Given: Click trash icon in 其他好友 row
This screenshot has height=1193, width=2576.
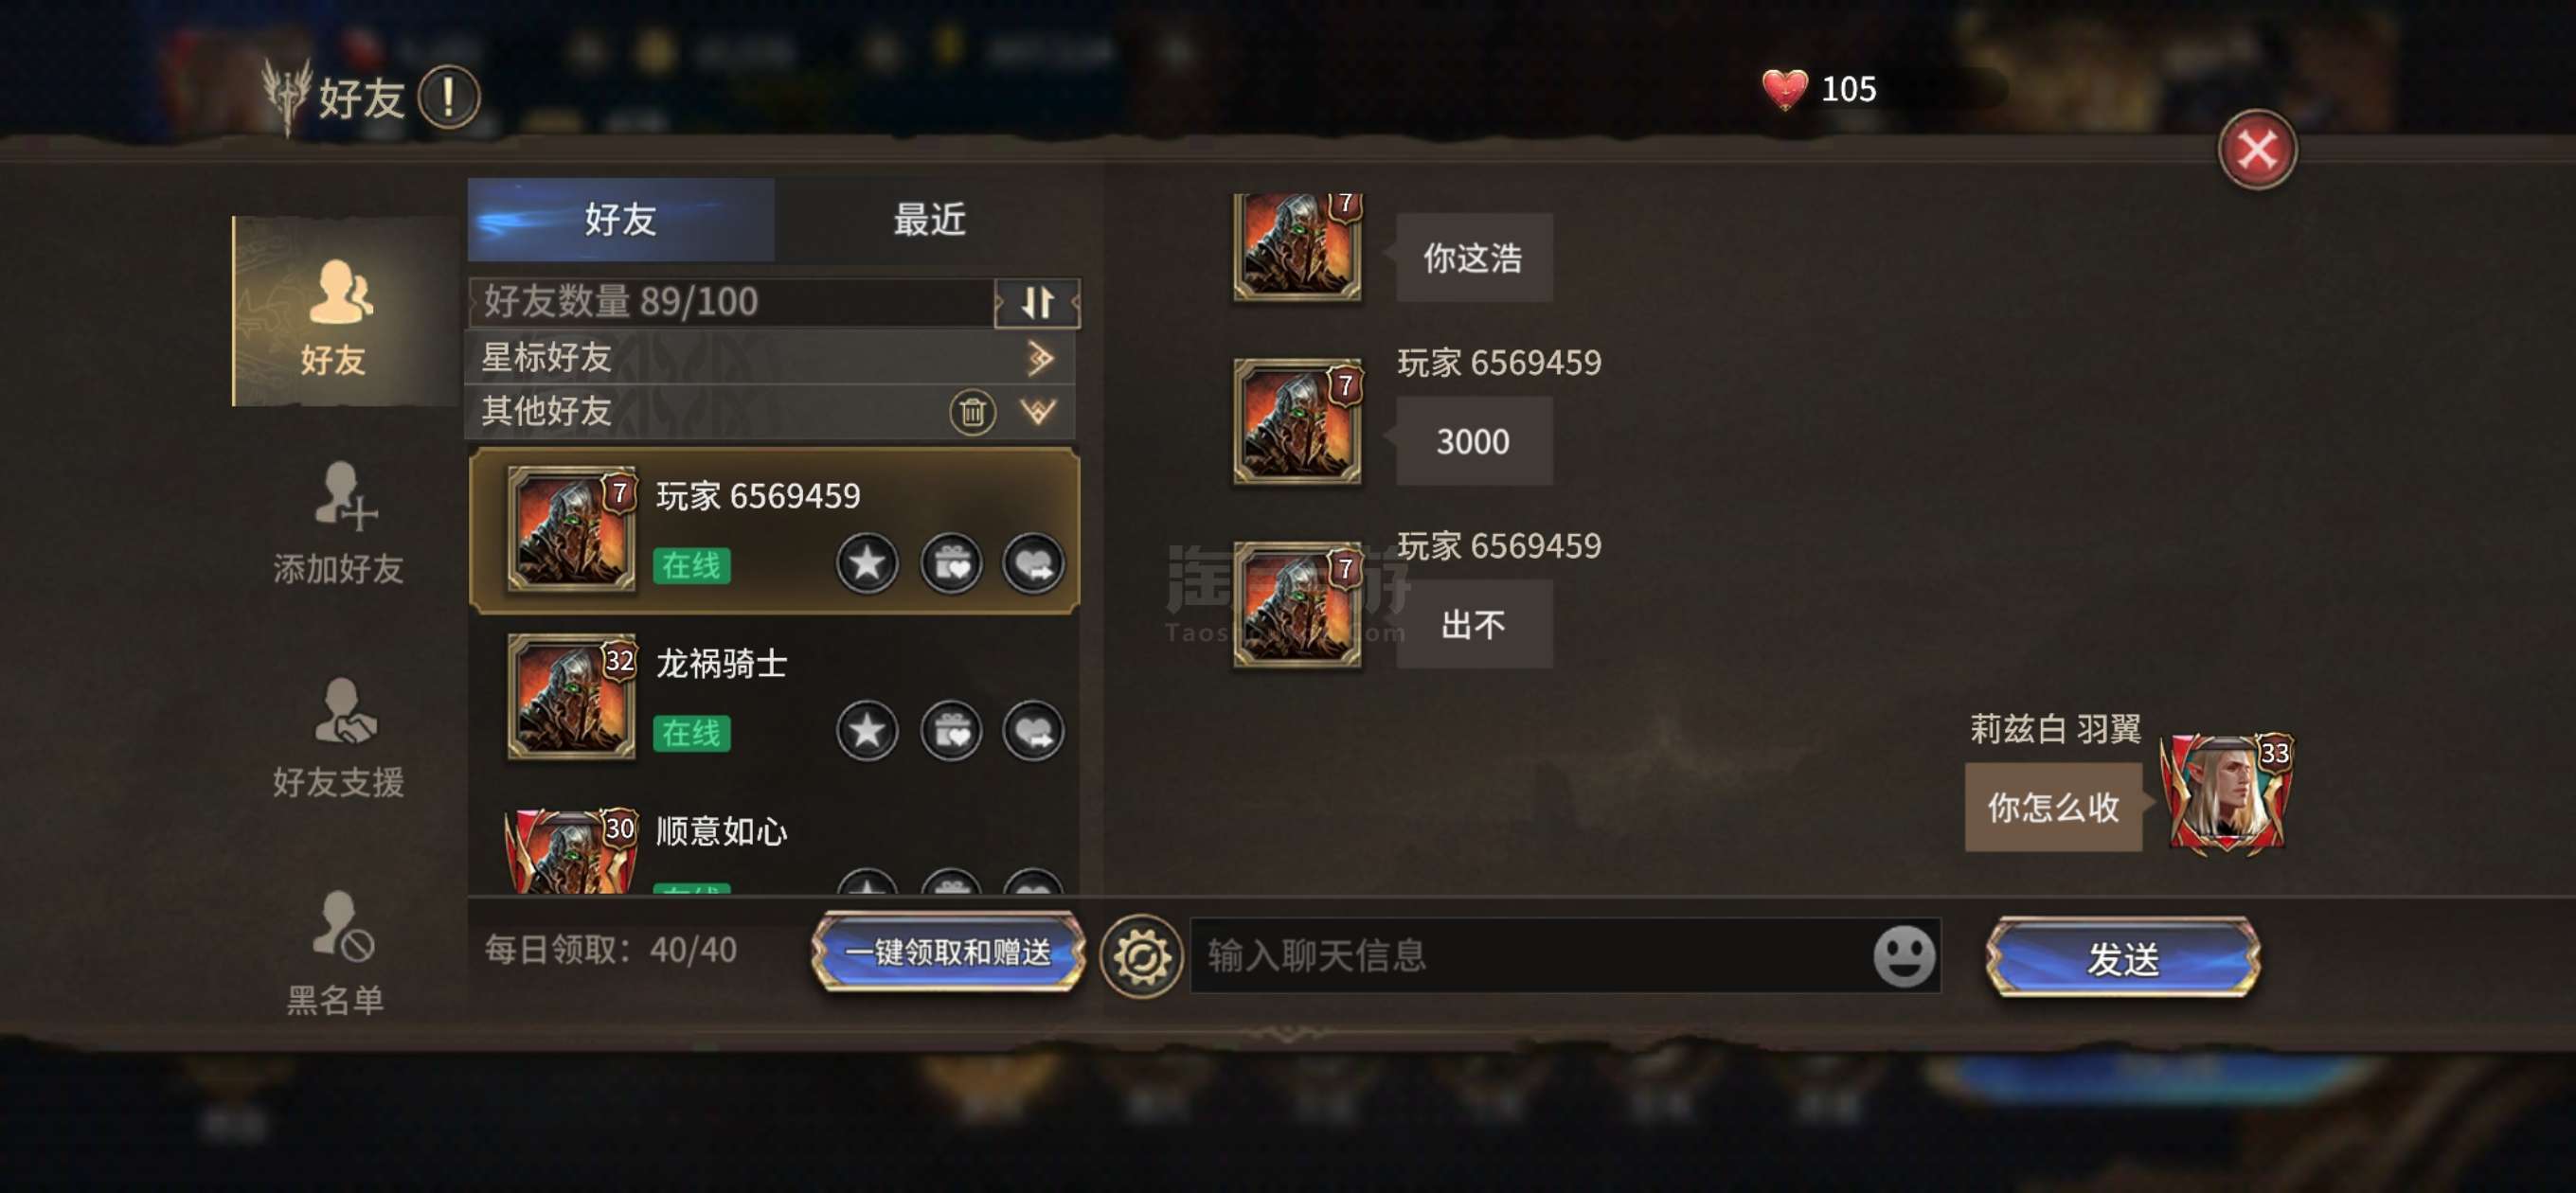Looking at the screenshot, I should [972, 411].
